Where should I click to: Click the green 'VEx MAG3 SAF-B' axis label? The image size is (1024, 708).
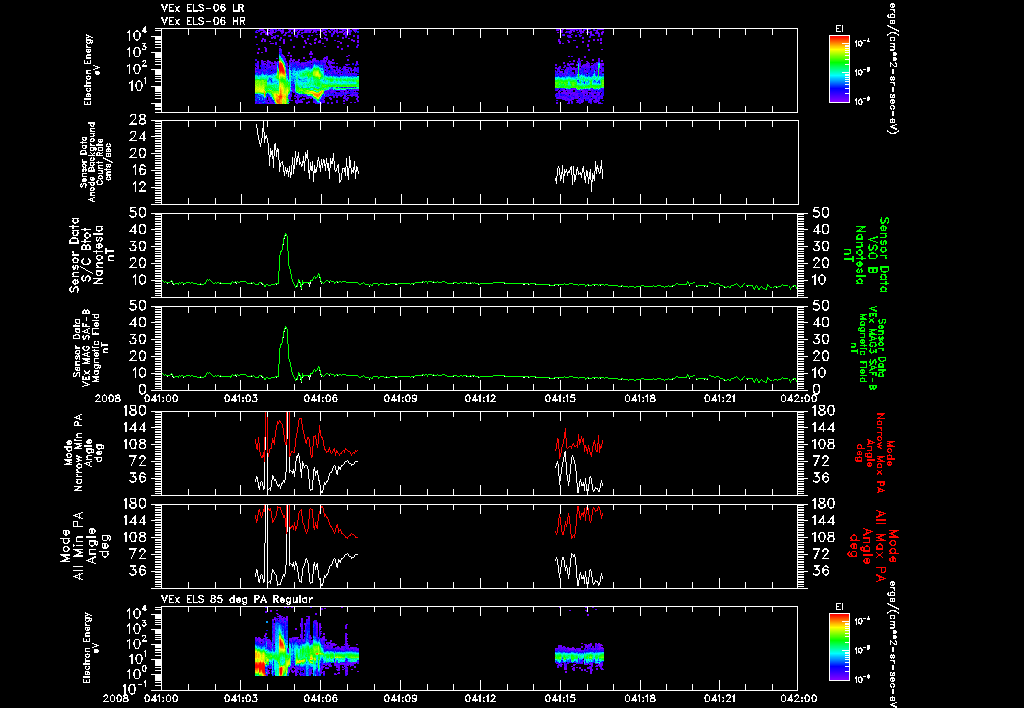coord(869,348)
